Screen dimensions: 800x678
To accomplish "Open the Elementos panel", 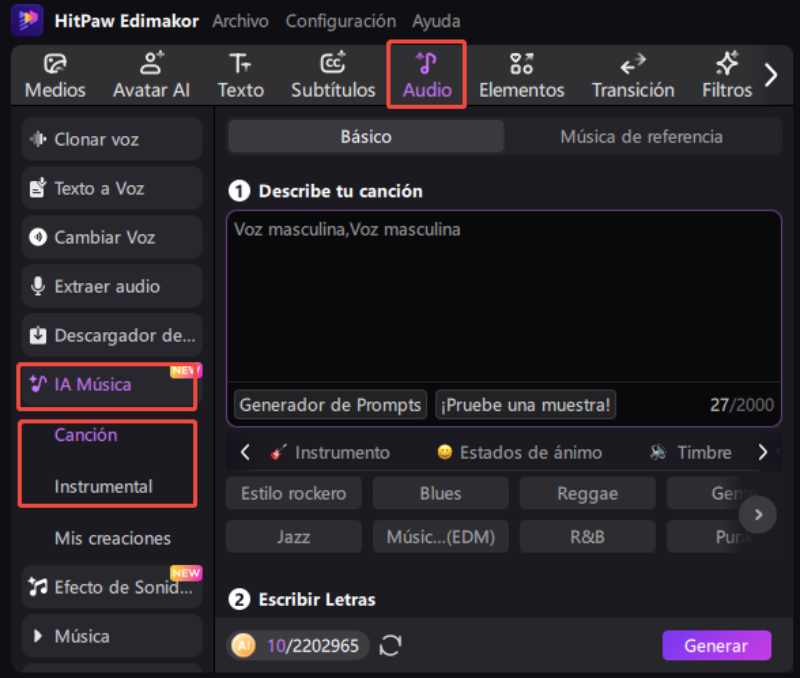I will (521, 76).
